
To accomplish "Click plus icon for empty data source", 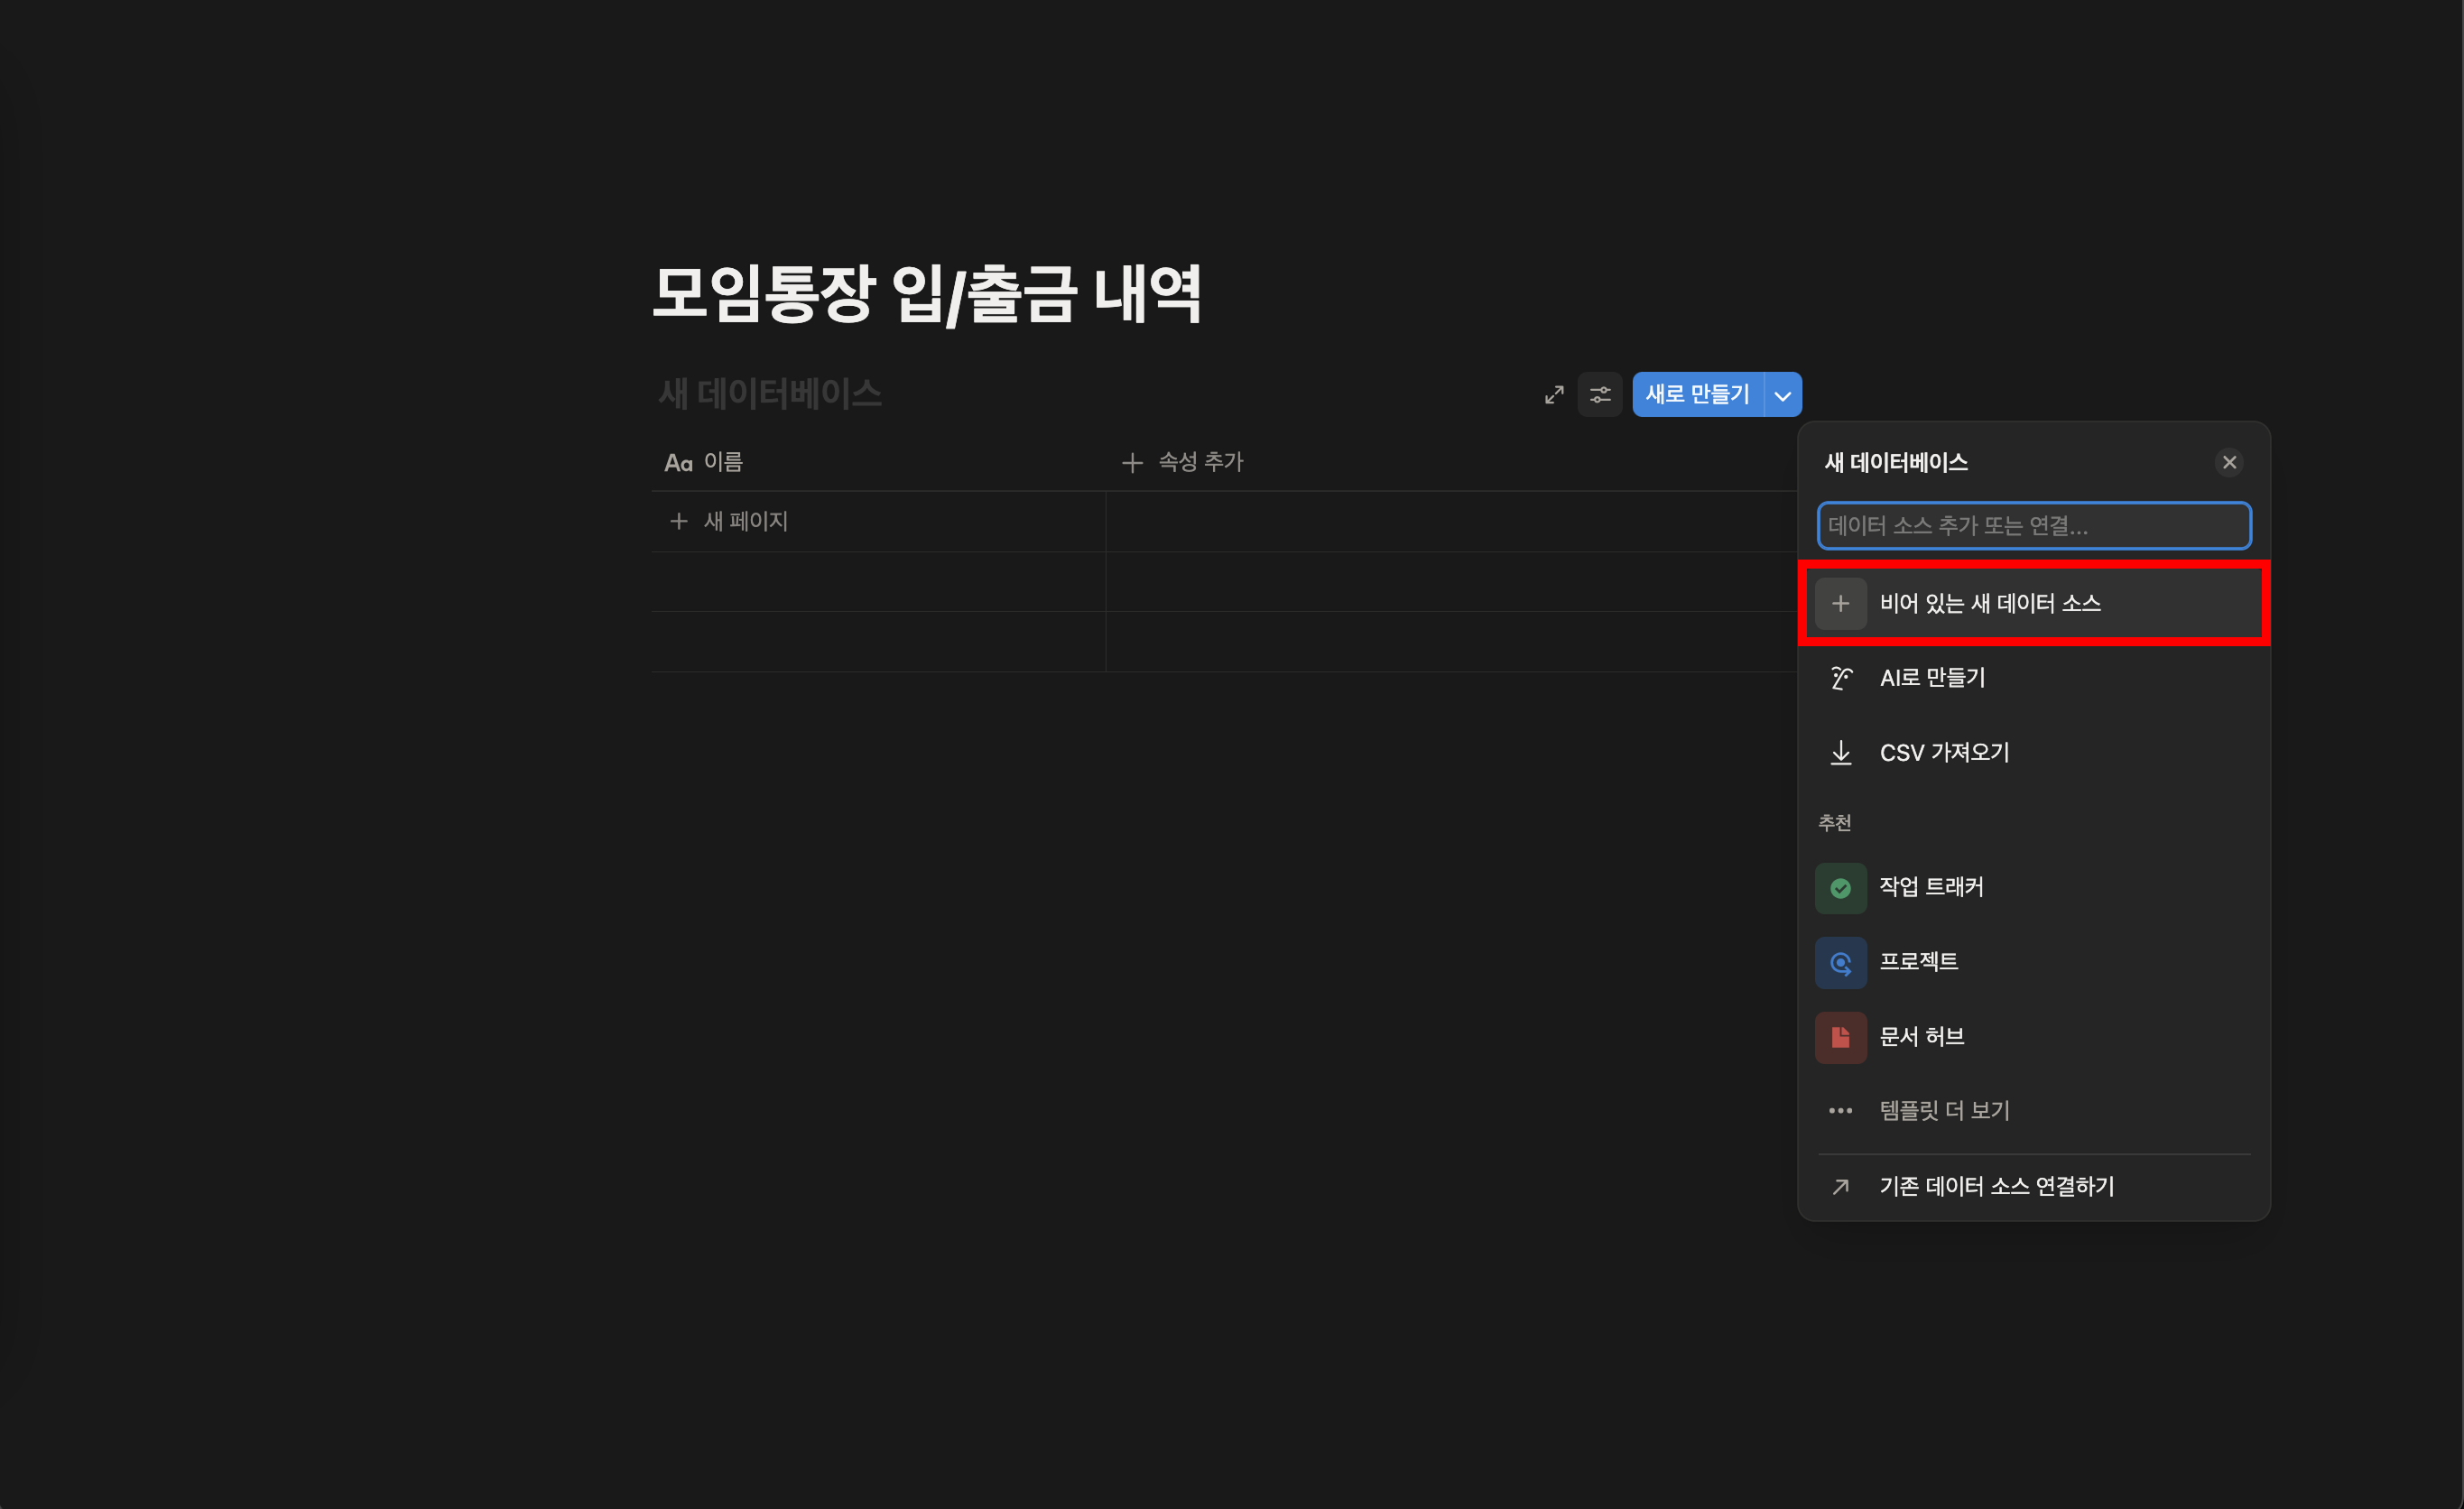I will click(x=1840, y=603).
